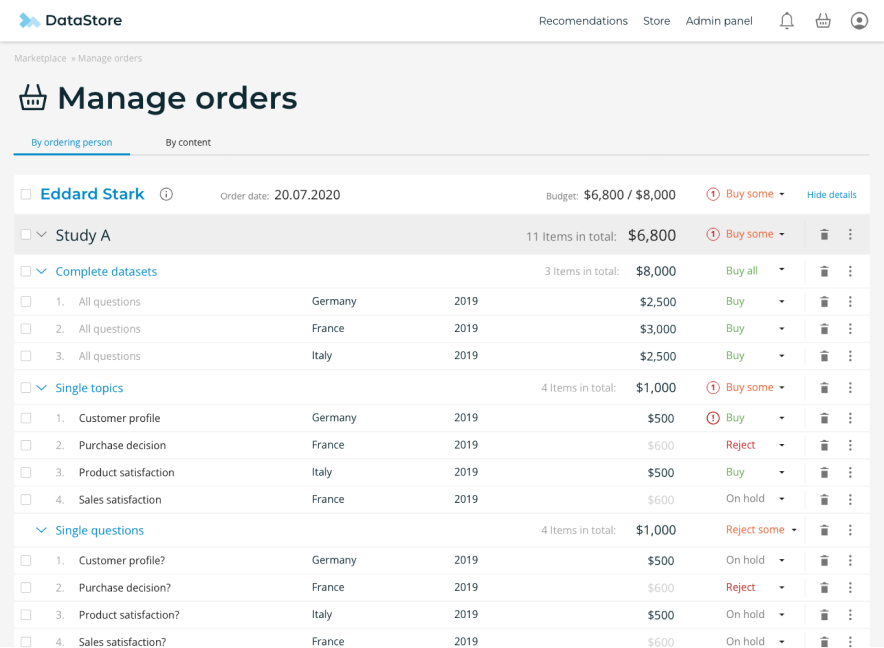Collapse the Single topics chevron
Image resolution: width=884 pixels, height=648 pixels.
(41, 387)
